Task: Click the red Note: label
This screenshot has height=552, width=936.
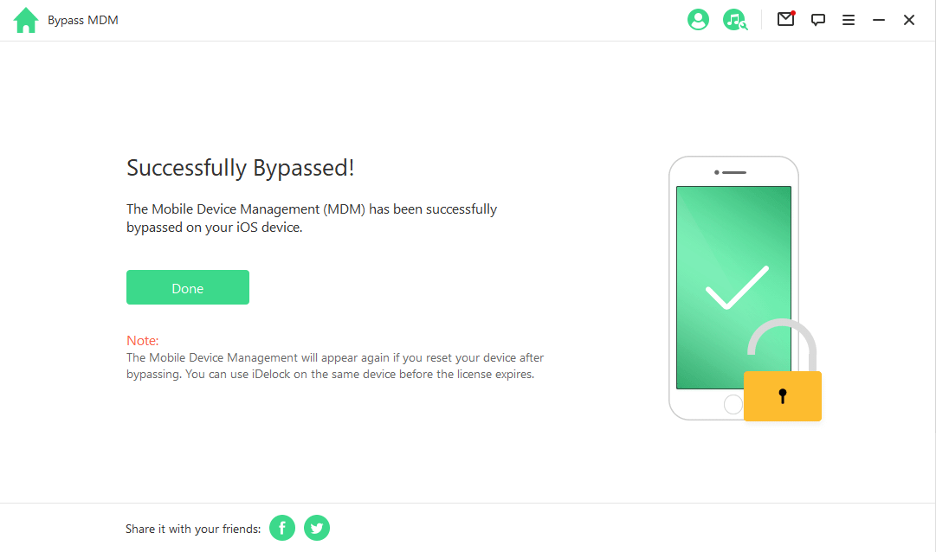Action: [x=143, y=341]
